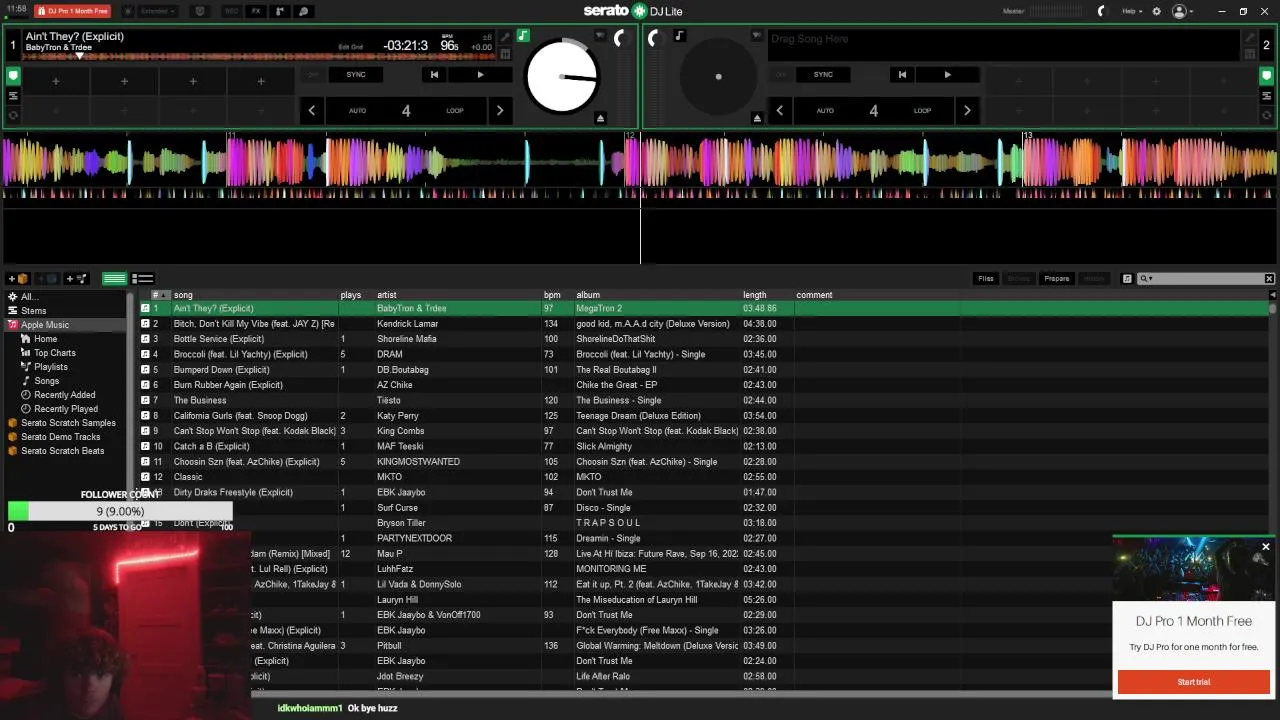Select loops list icon on deck 2
Viewport: 1280px width, 720px height.
[1267, 95]
